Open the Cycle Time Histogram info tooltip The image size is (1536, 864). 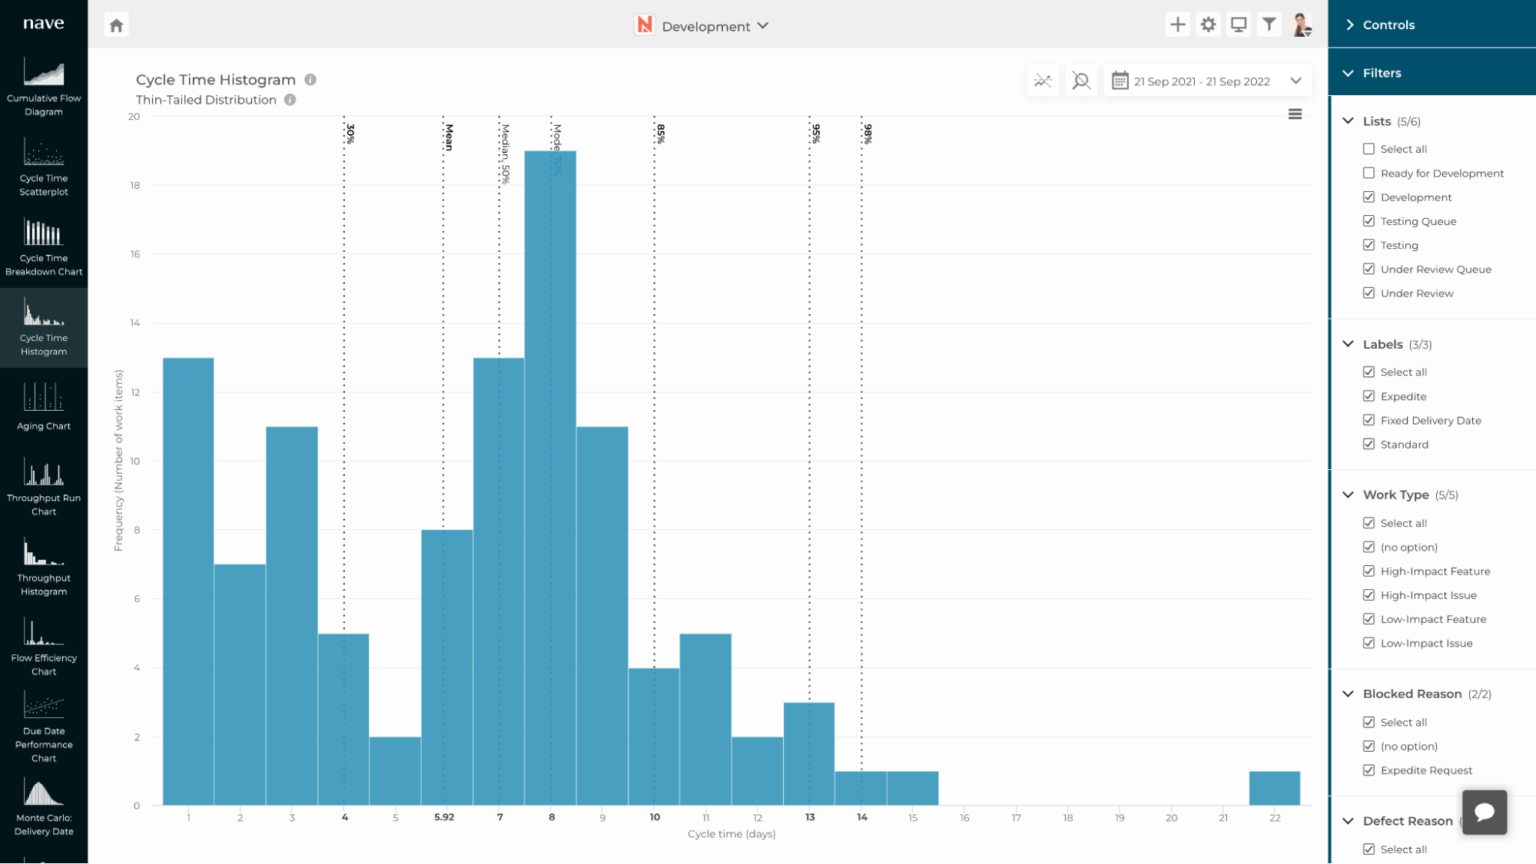(309, 79)
